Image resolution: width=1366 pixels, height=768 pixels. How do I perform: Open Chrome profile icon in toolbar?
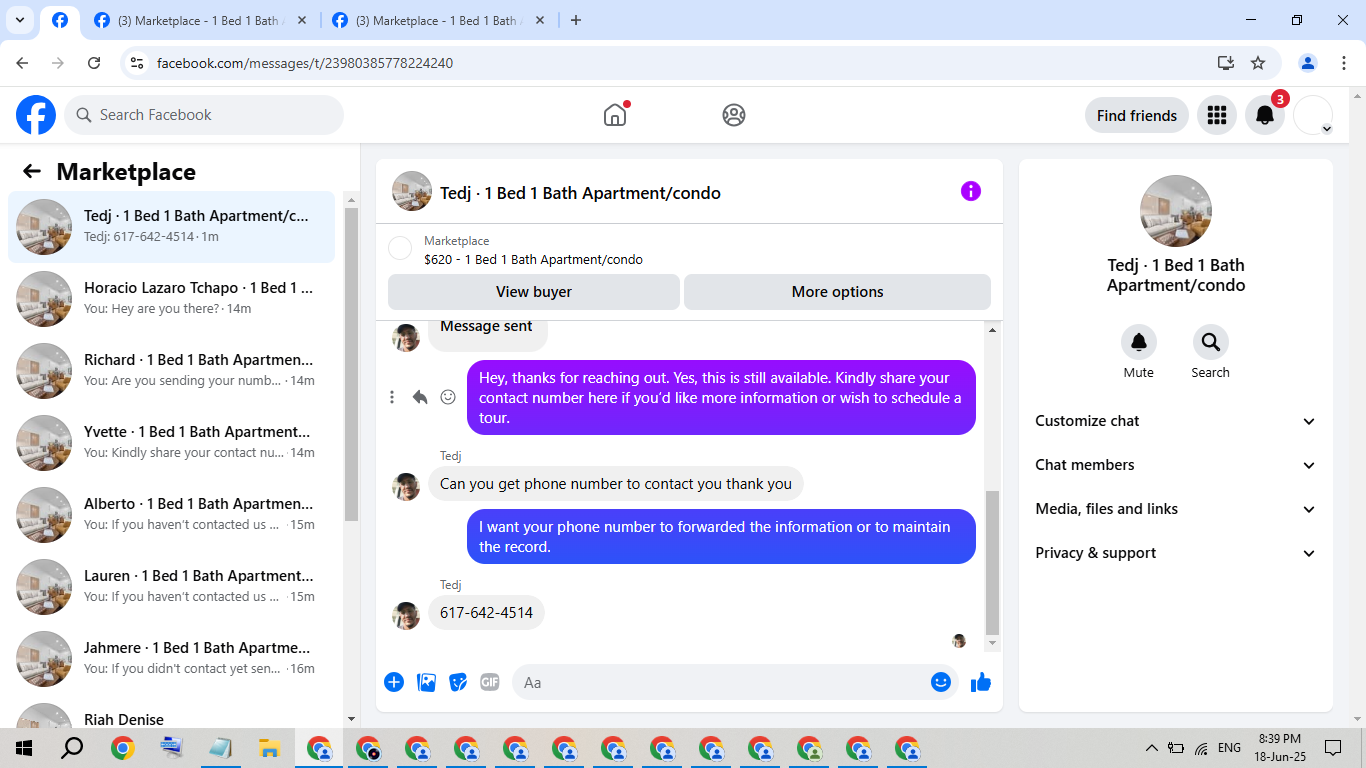(x=1308, y=63)
